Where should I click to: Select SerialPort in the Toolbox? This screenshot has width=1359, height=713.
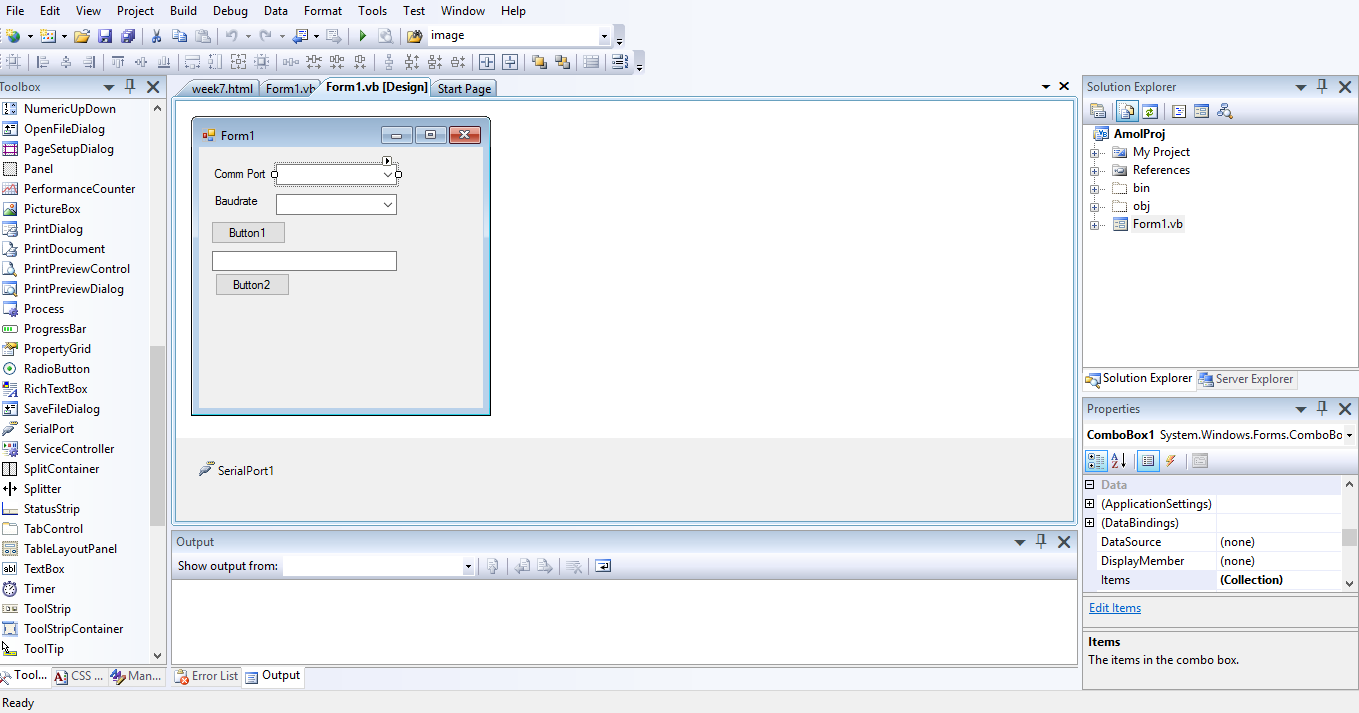[49, 429]
